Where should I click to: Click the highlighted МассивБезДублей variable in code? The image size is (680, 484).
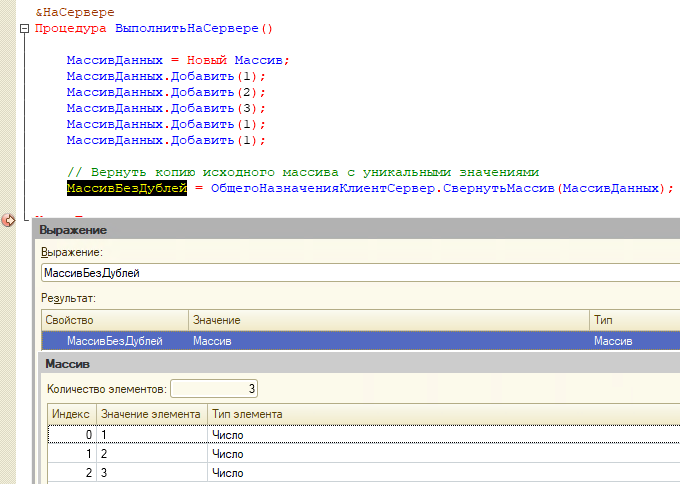click(126, 187)
